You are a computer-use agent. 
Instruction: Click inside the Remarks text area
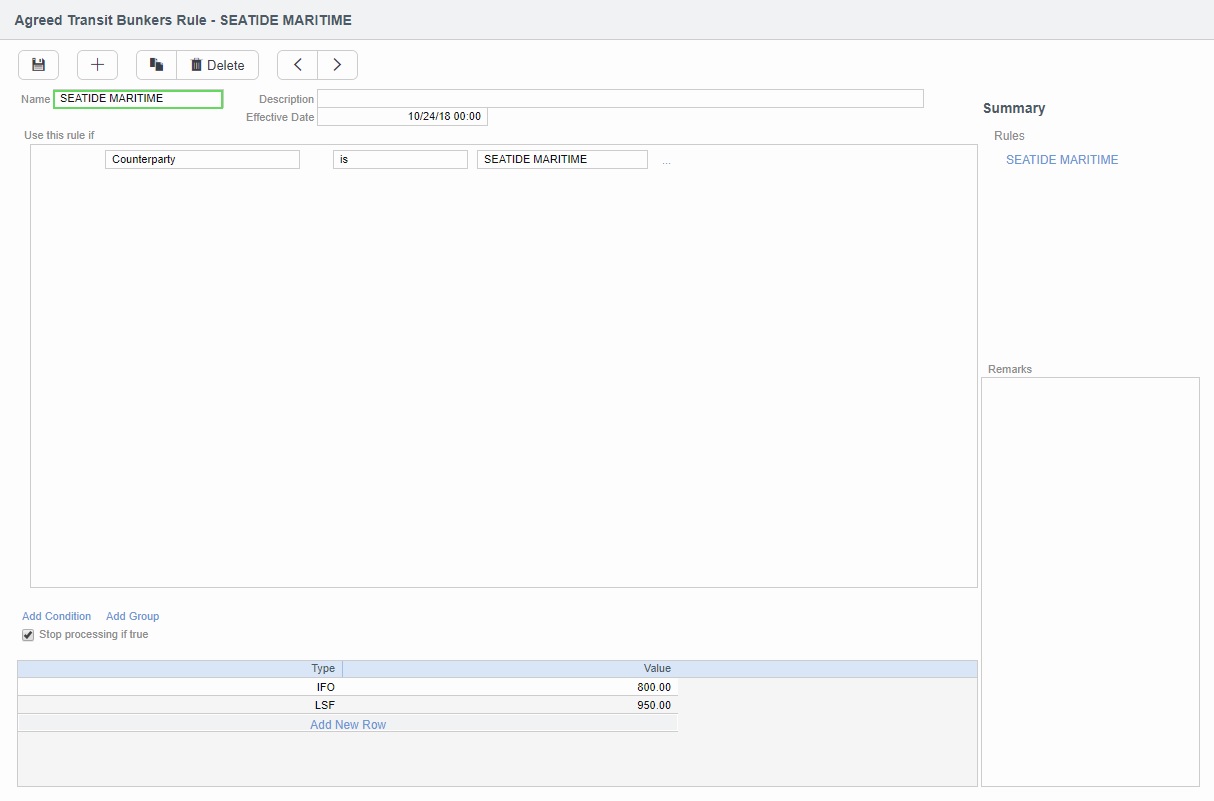pos(1090,580)
